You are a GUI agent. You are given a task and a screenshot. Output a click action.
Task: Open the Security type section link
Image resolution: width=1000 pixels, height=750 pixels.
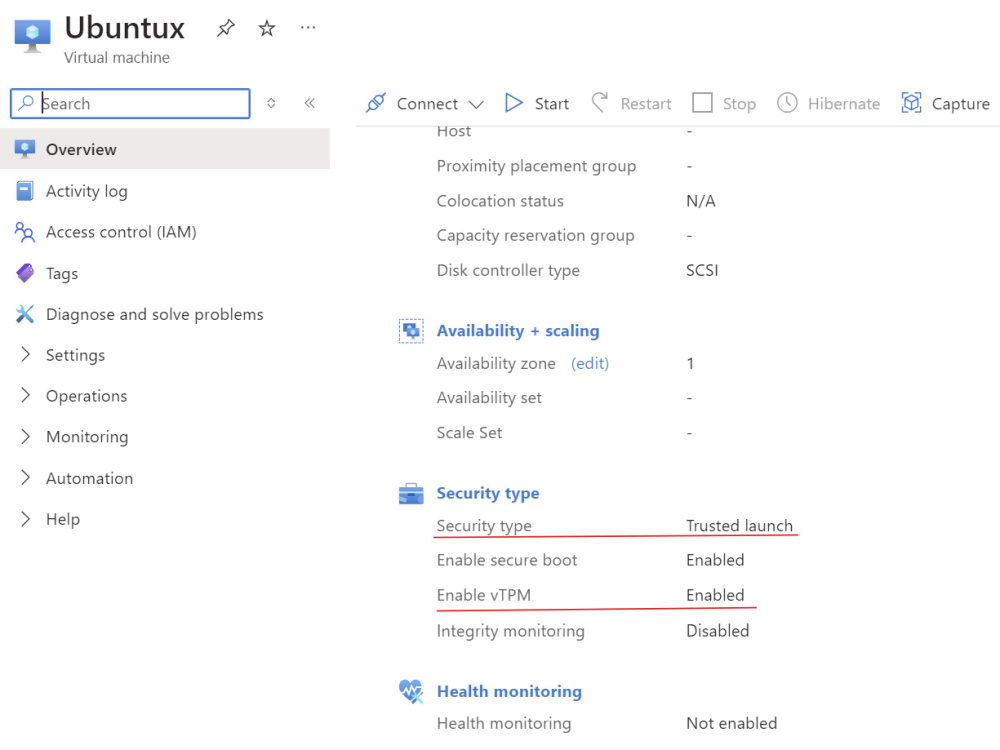coord(488,493)
